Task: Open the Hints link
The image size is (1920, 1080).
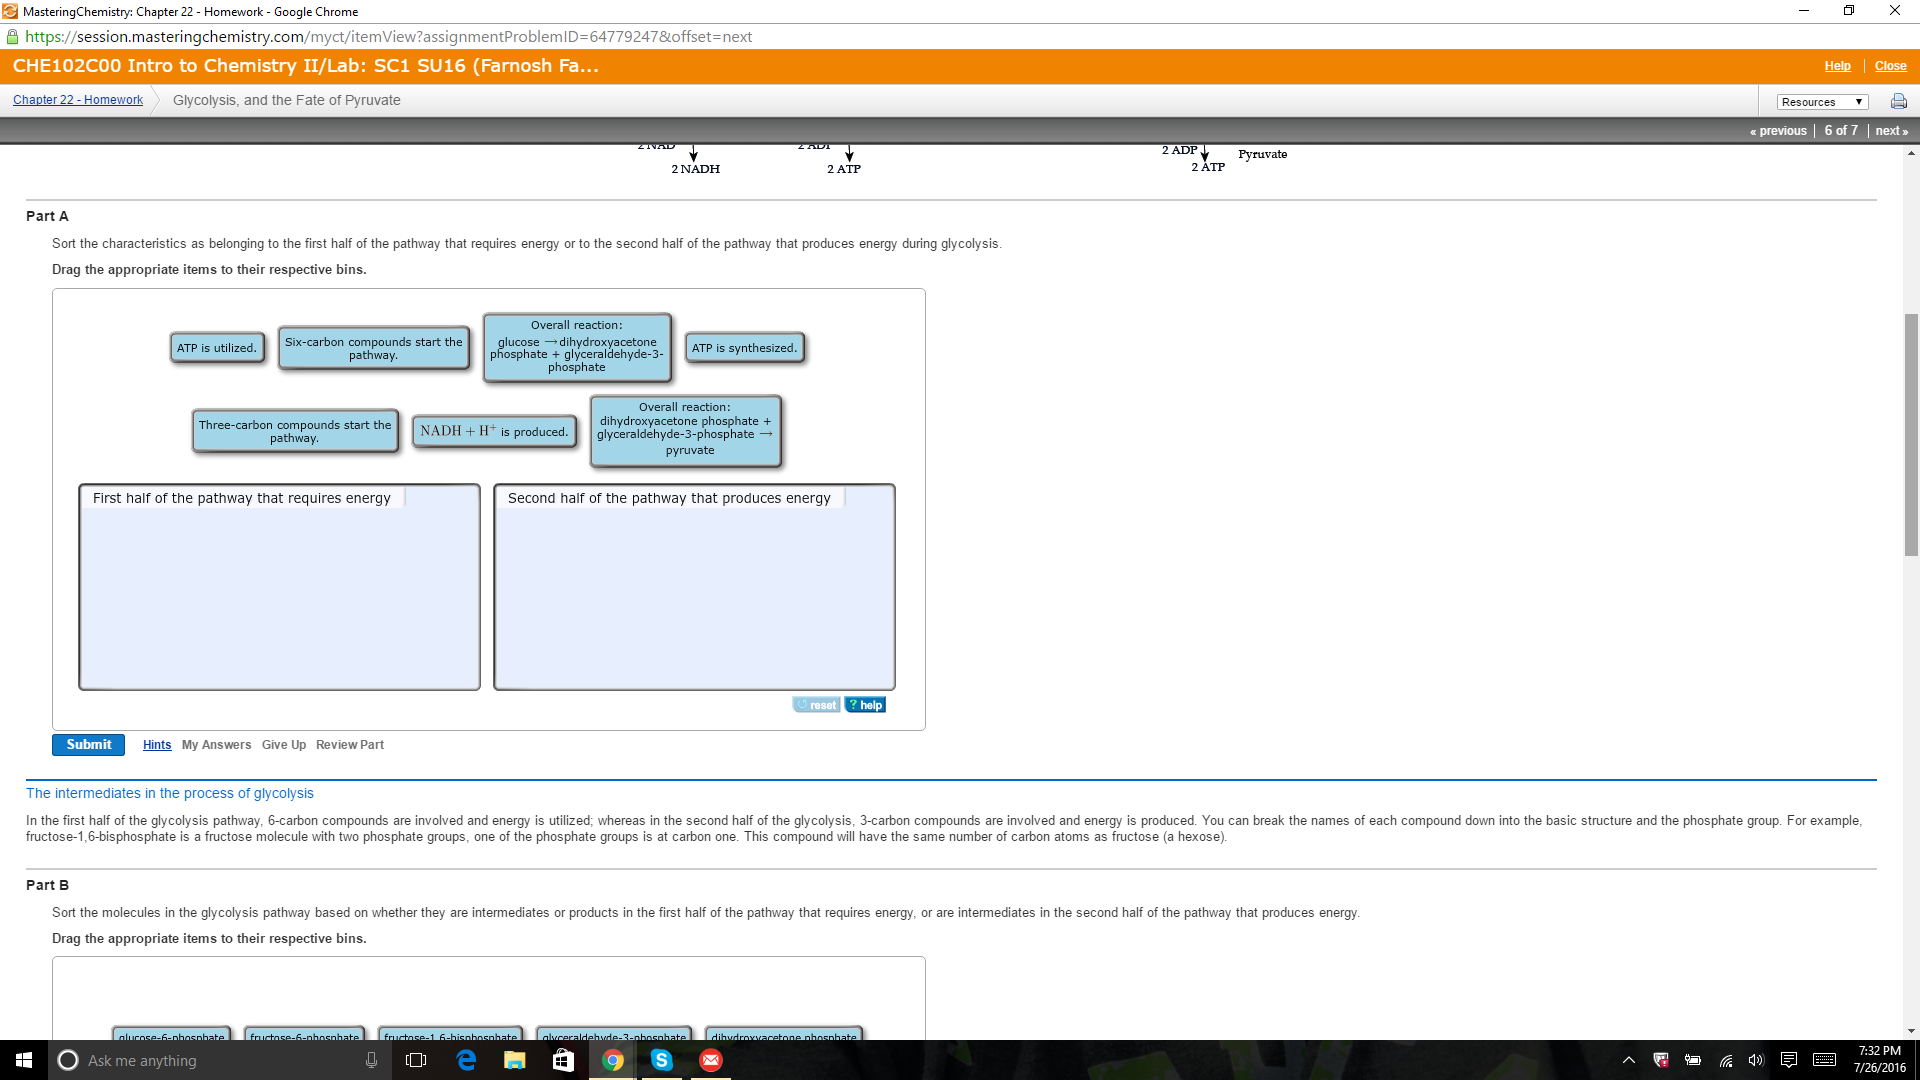Action: [156, 744]
